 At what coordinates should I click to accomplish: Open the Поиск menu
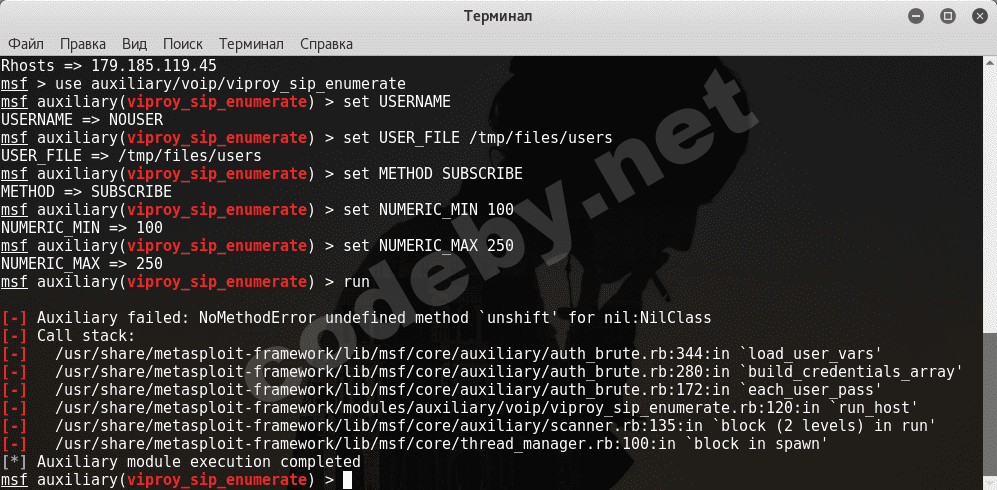[182, 44]
